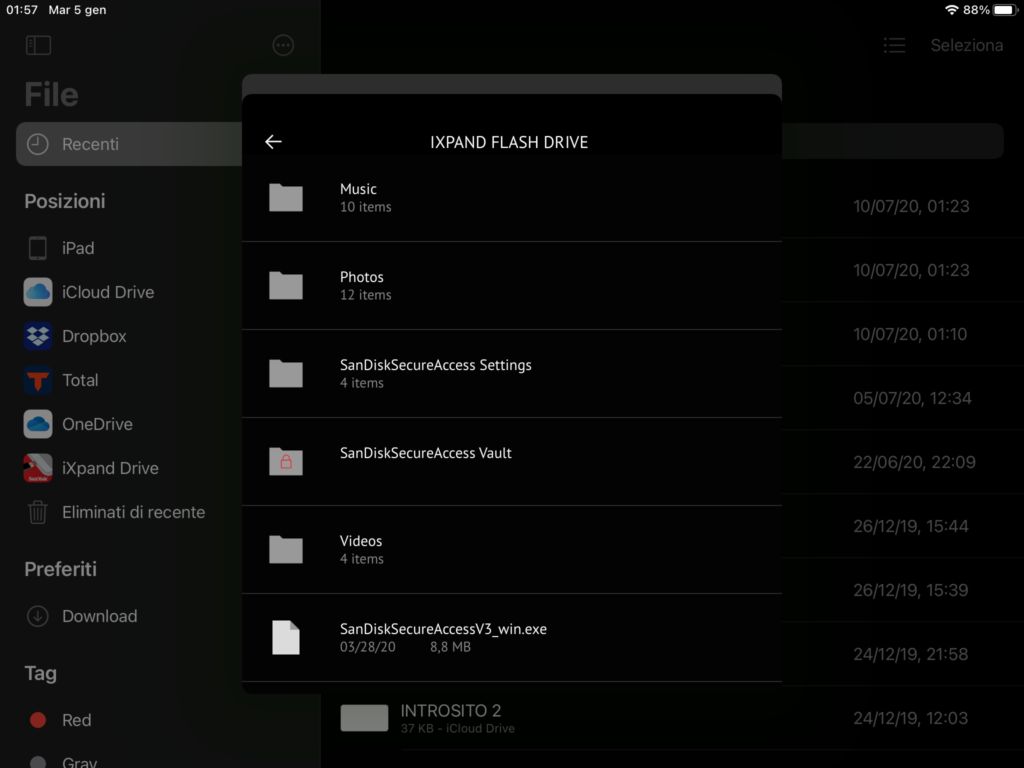Click '12 items' count under Photos
The height and width of the screenshot is (768, 1024).
[x=366, y=295]
